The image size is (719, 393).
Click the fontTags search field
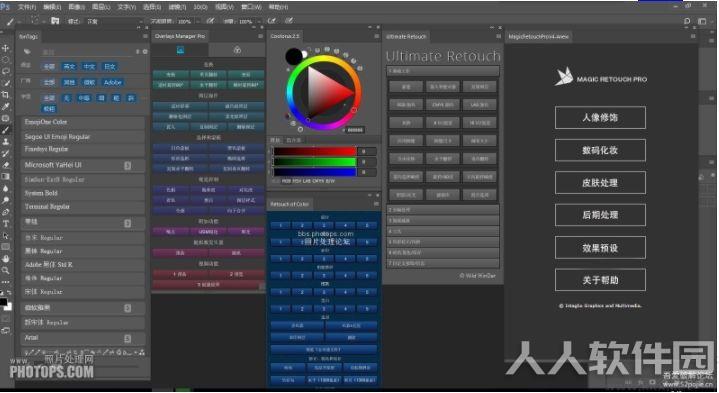[87, 52]
